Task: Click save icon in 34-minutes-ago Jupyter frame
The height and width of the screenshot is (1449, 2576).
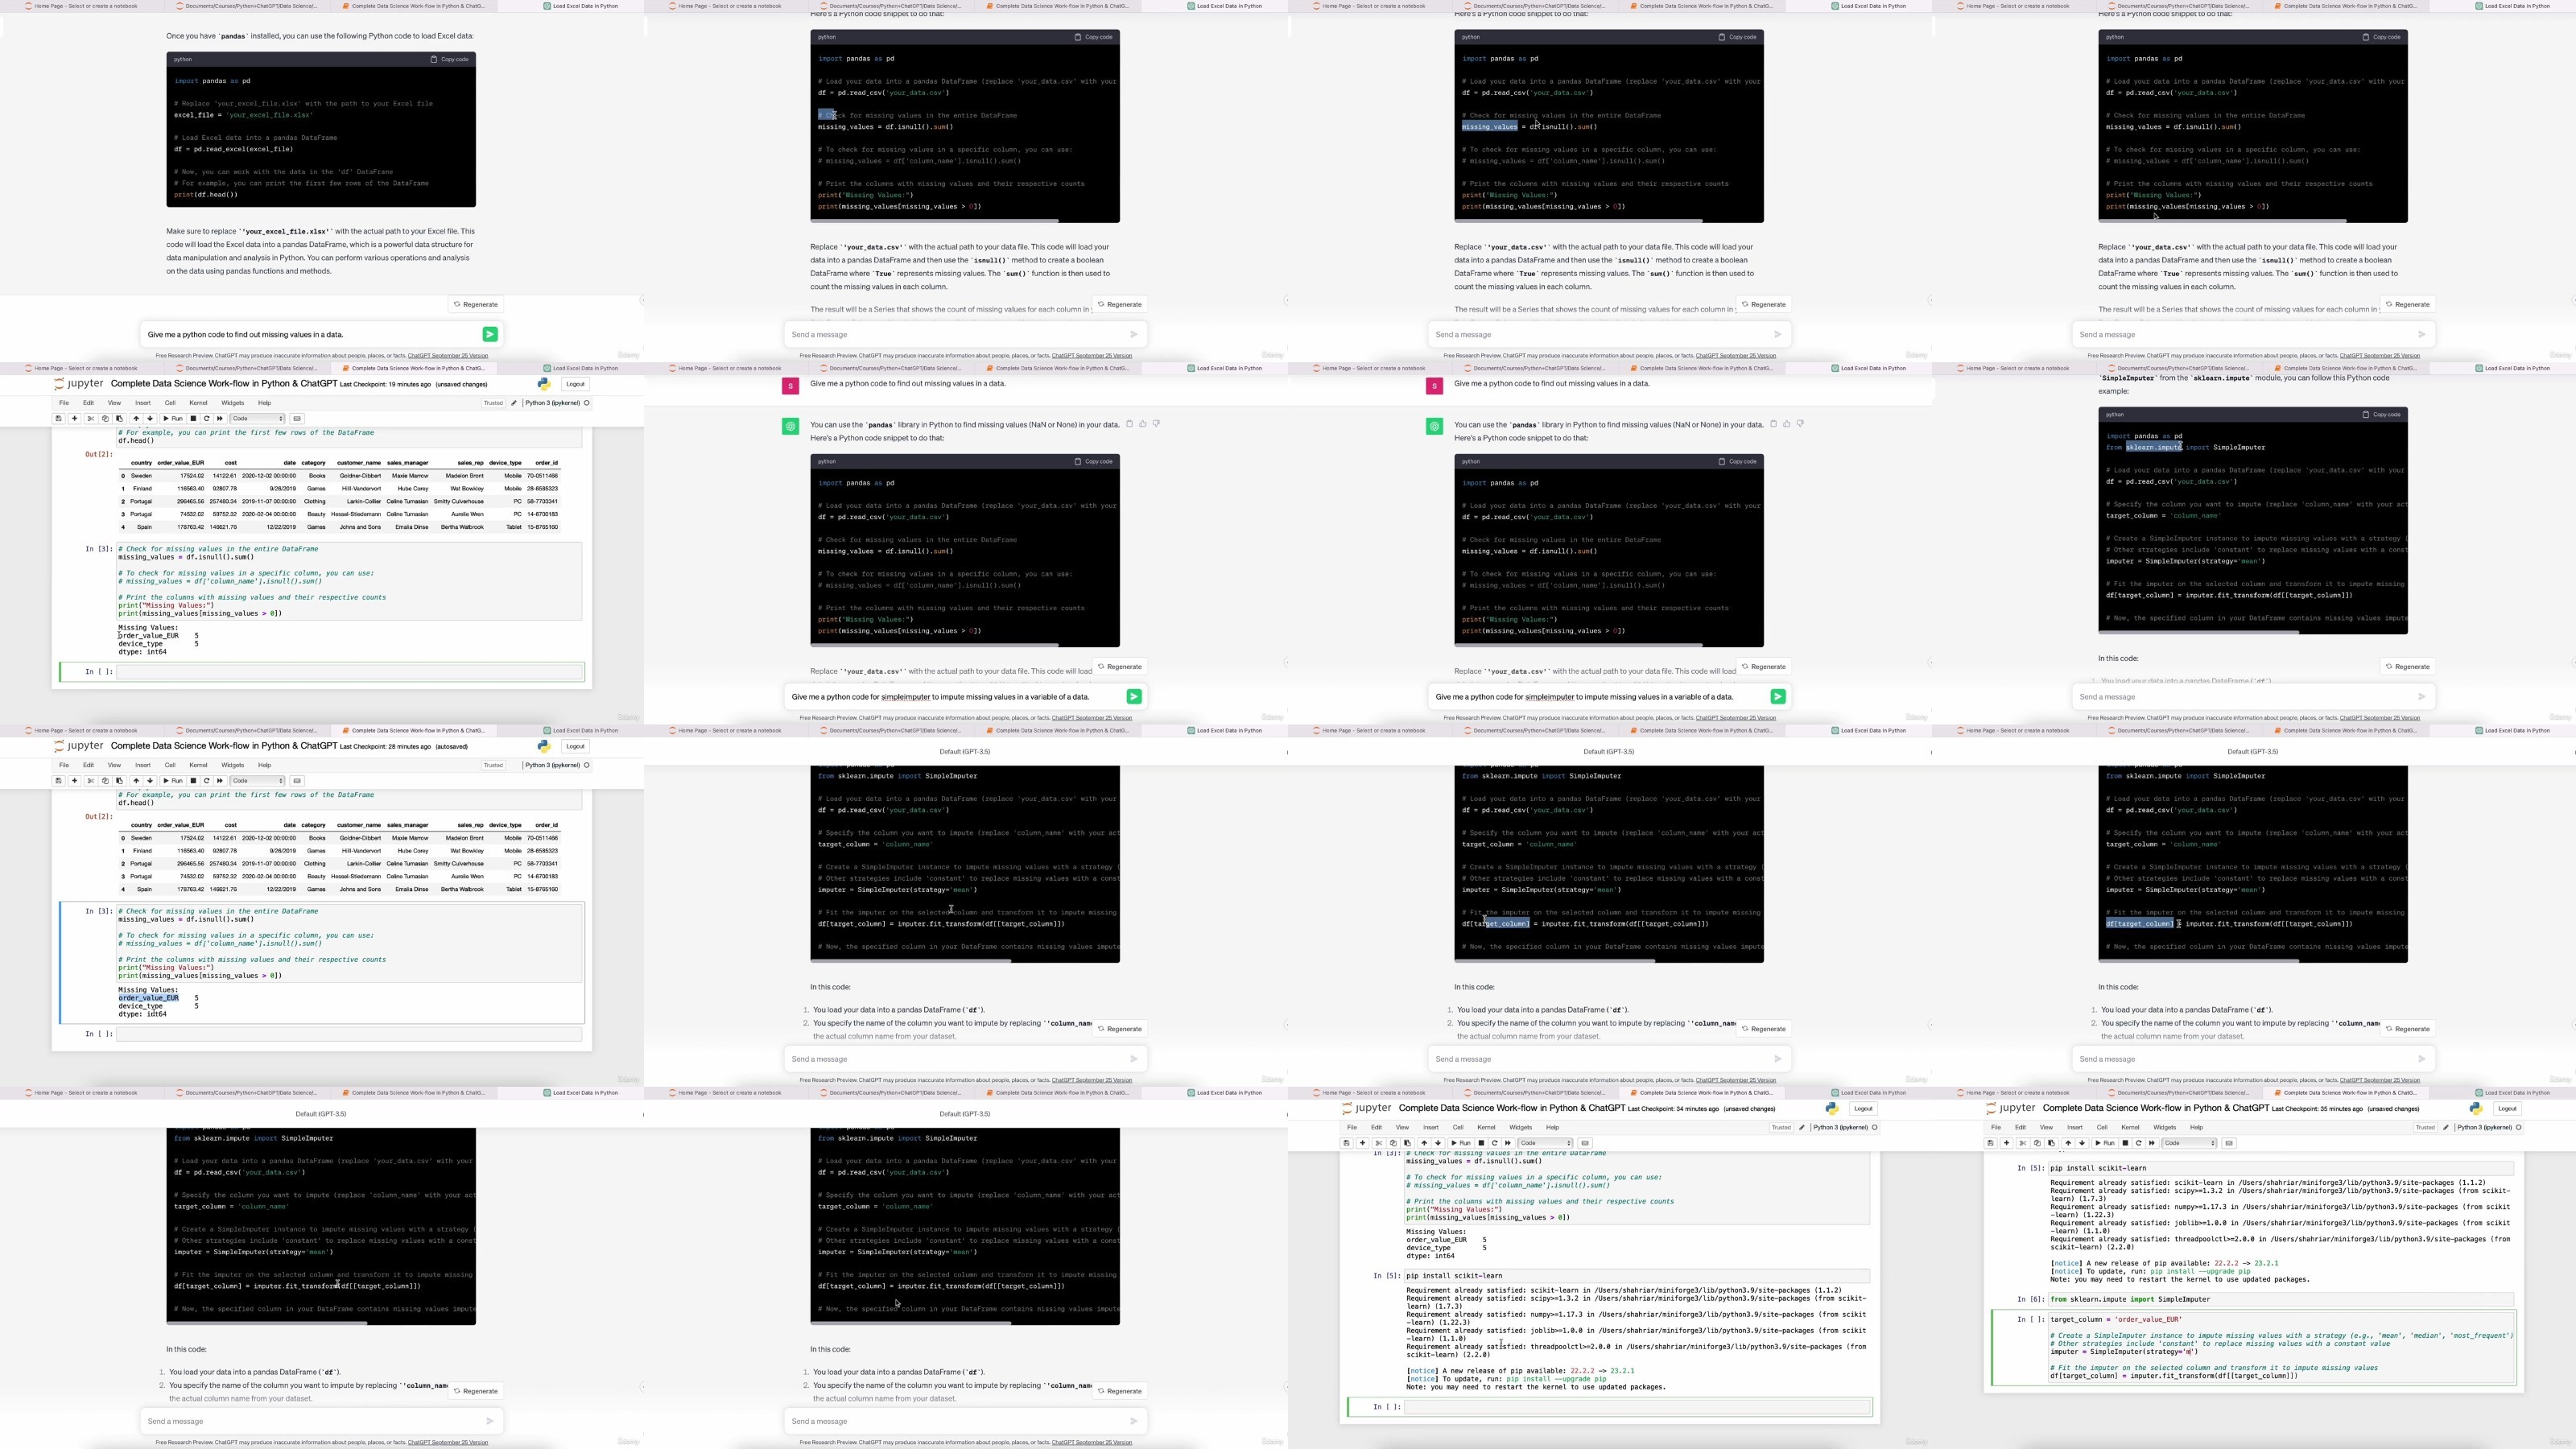Action: tap(1347, 1143)
